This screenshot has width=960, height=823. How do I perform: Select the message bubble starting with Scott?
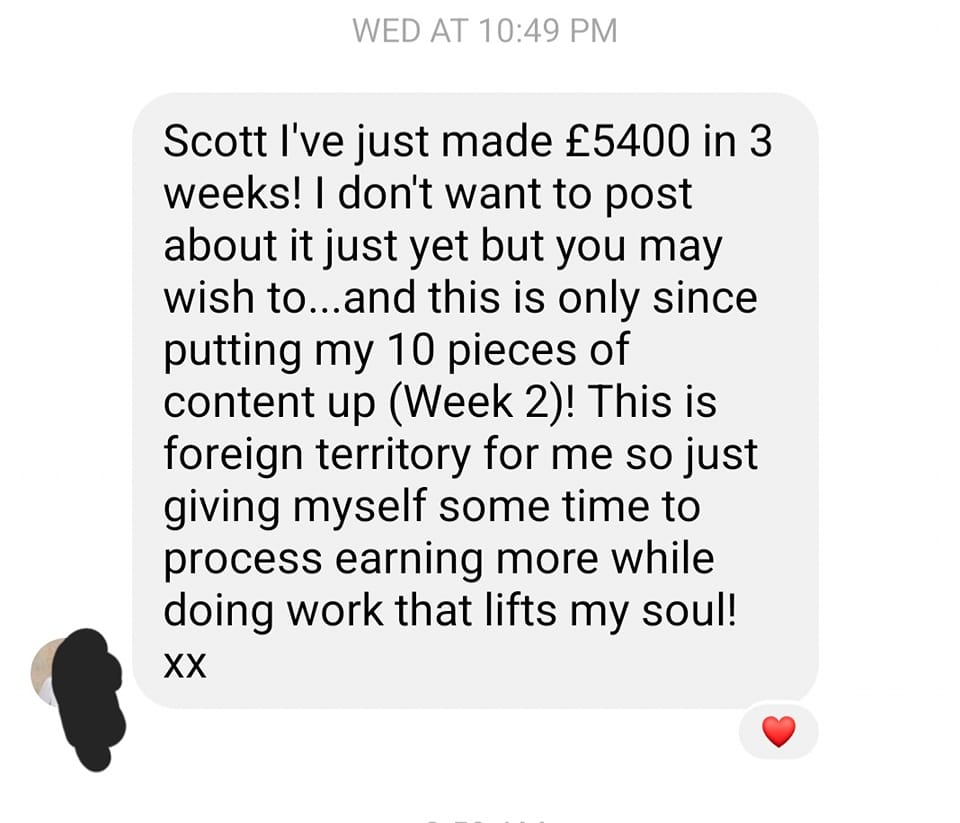[x=475, y=400]
